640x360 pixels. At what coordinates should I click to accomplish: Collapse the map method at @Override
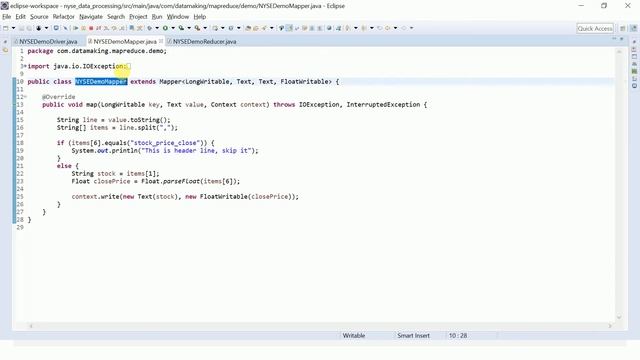tap(25, 97)
